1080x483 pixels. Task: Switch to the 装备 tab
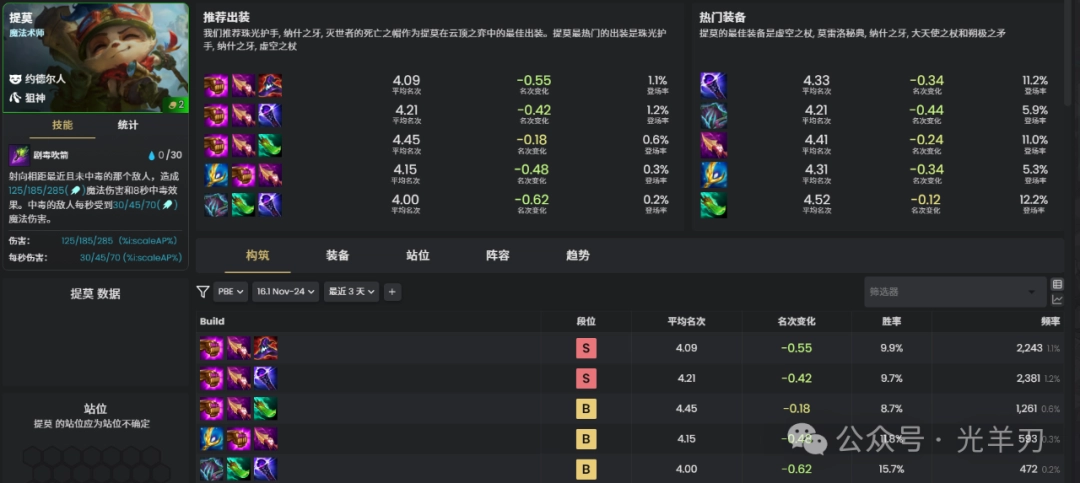click(x=338, y=255)
